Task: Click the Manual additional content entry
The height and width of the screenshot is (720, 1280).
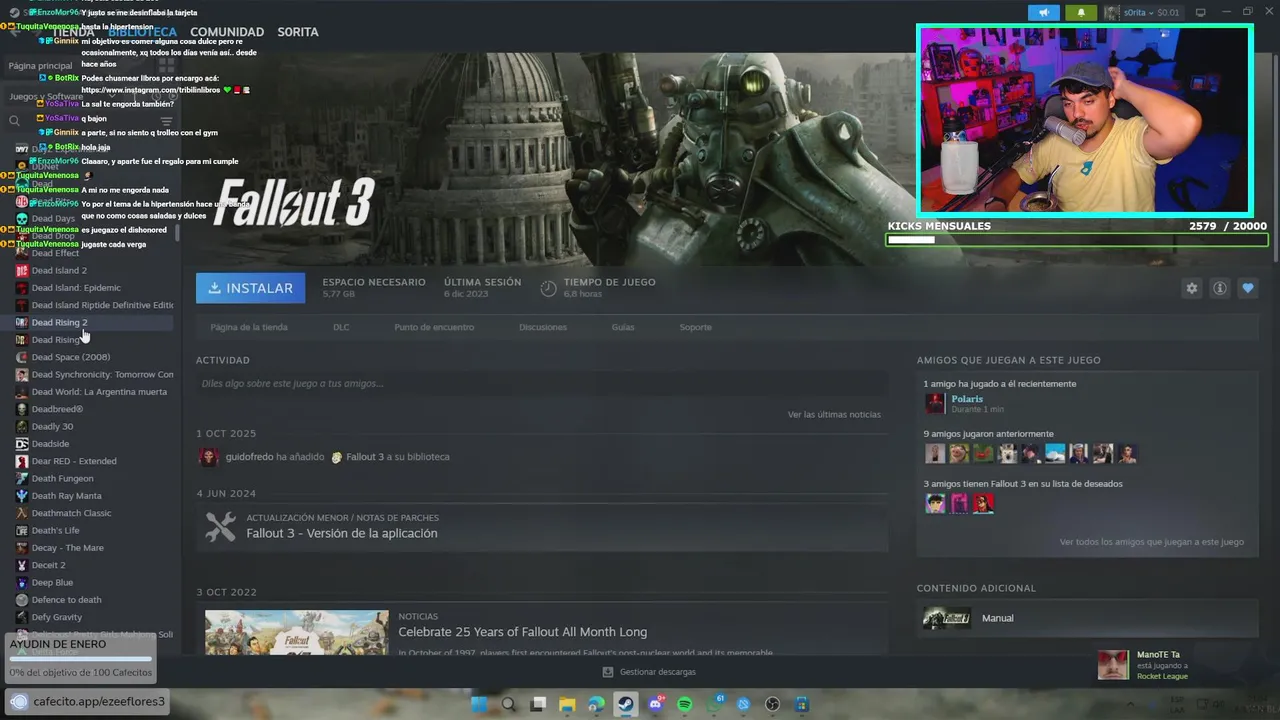Action: [1090, 618]
